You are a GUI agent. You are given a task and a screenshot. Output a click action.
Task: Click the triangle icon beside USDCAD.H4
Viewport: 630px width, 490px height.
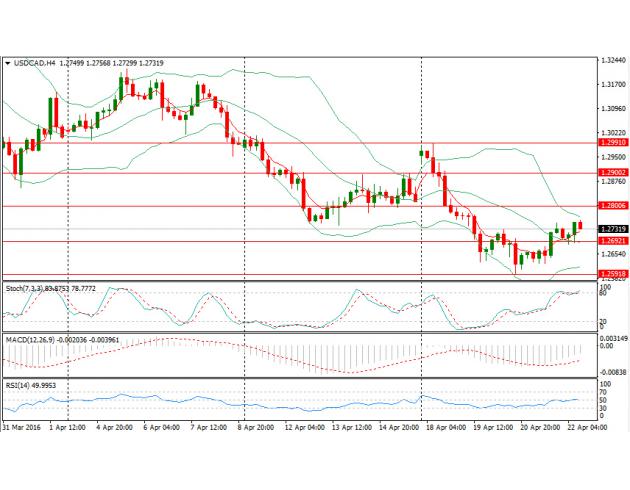coord(9,63)
